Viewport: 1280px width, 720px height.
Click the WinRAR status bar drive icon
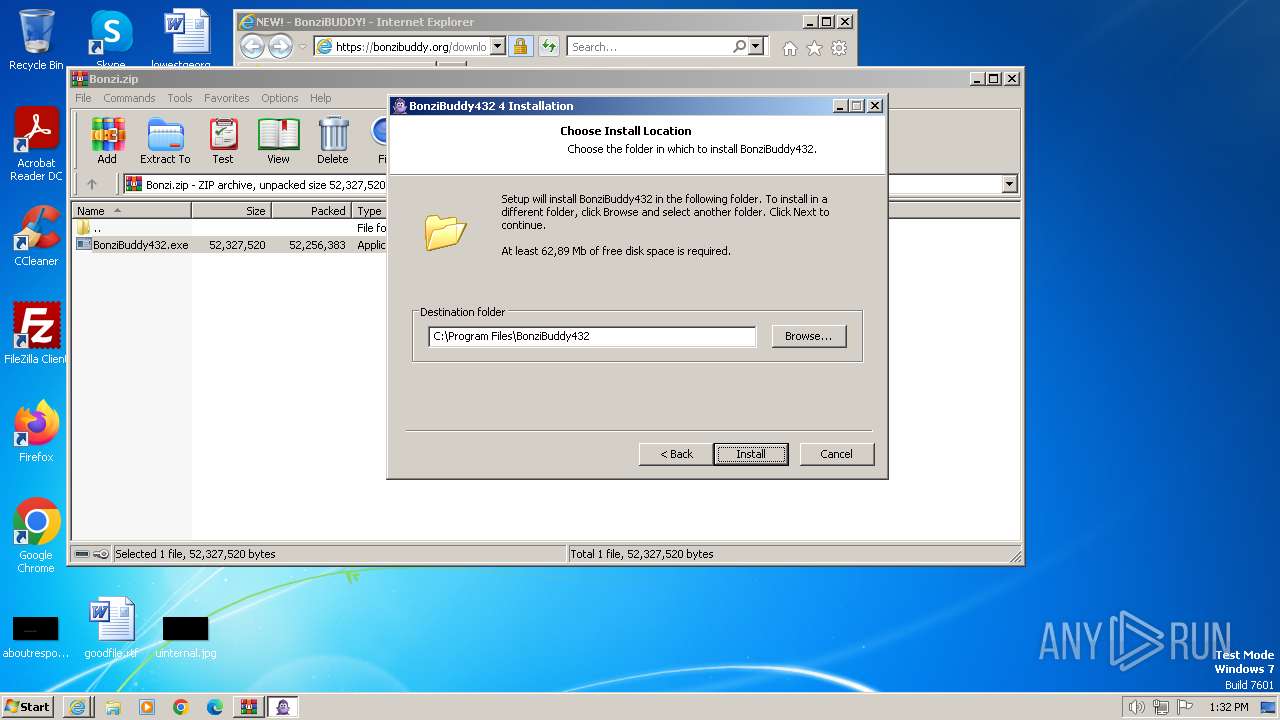tap(82, 554)
